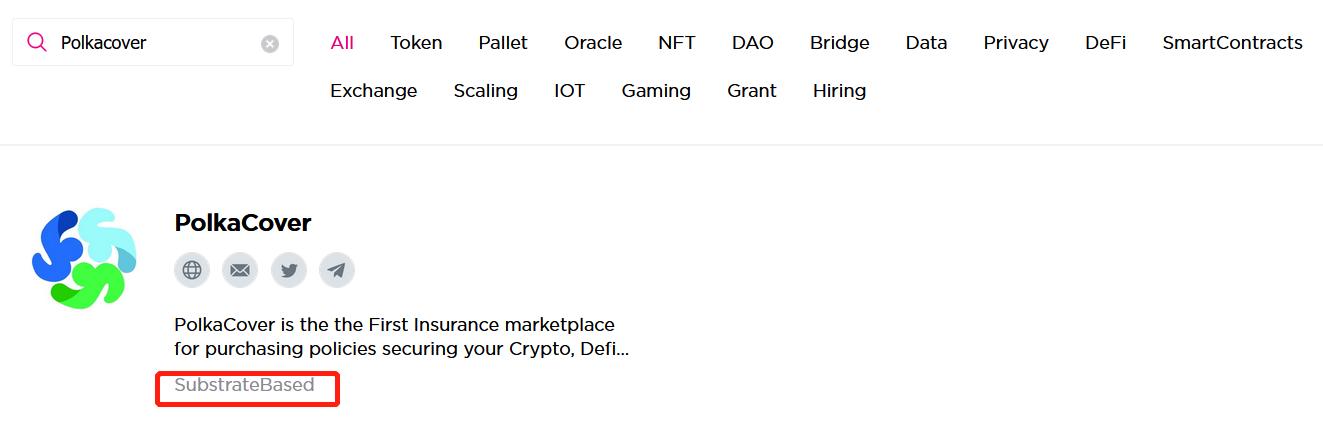1323x422 pixels.
Task: Select the Token category filter
Action: (416, 43)
